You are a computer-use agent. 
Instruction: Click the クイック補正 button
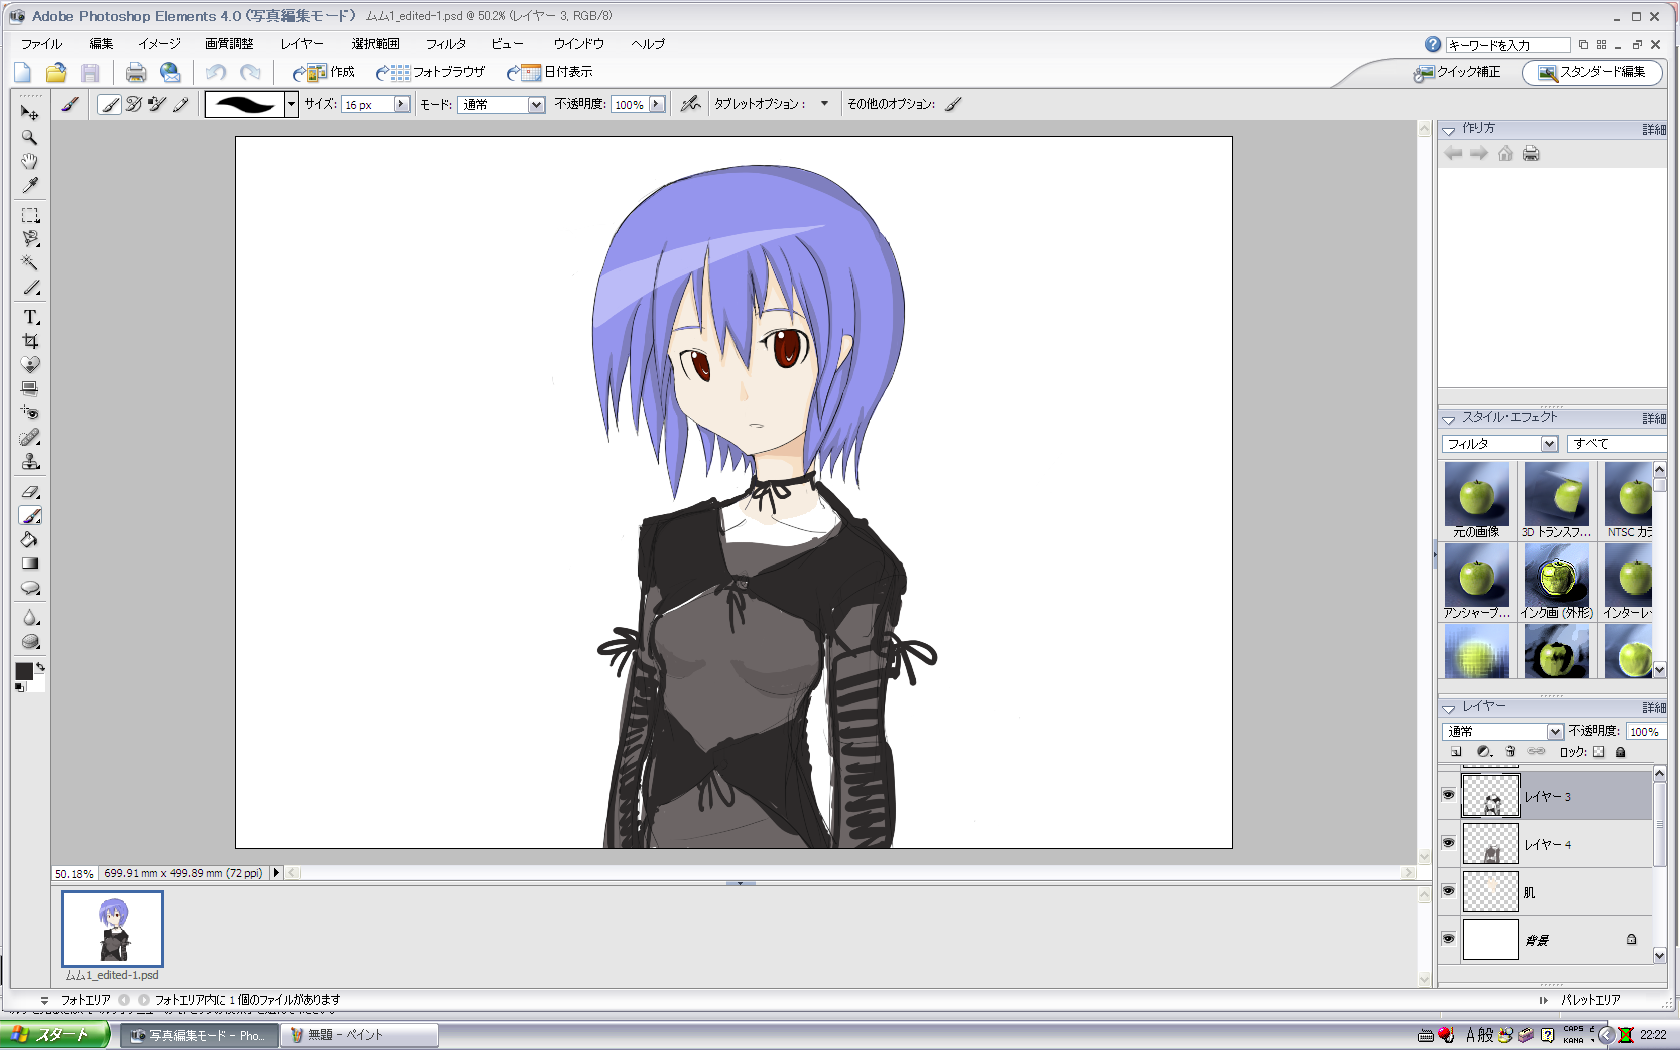coord(1457,72)
